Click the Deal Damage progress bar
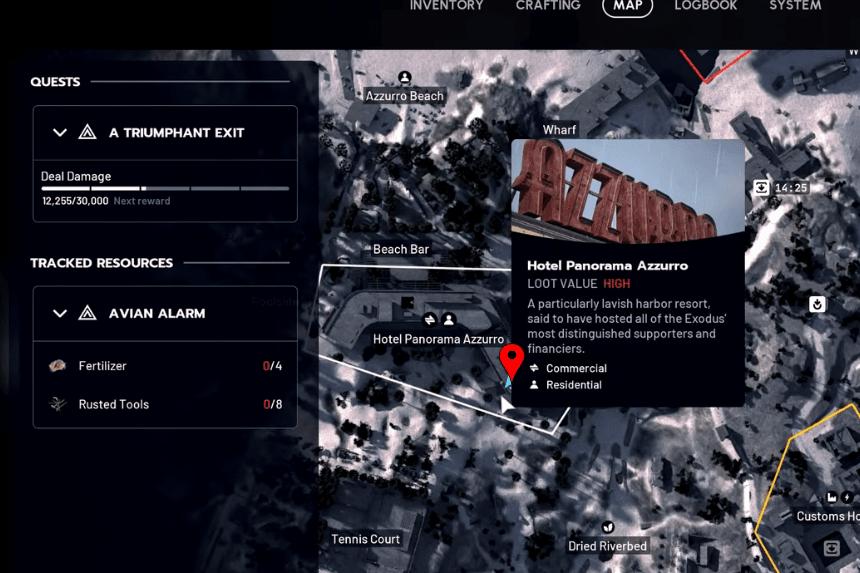Viewport: 860px width, 573px height. coord(165,188)
